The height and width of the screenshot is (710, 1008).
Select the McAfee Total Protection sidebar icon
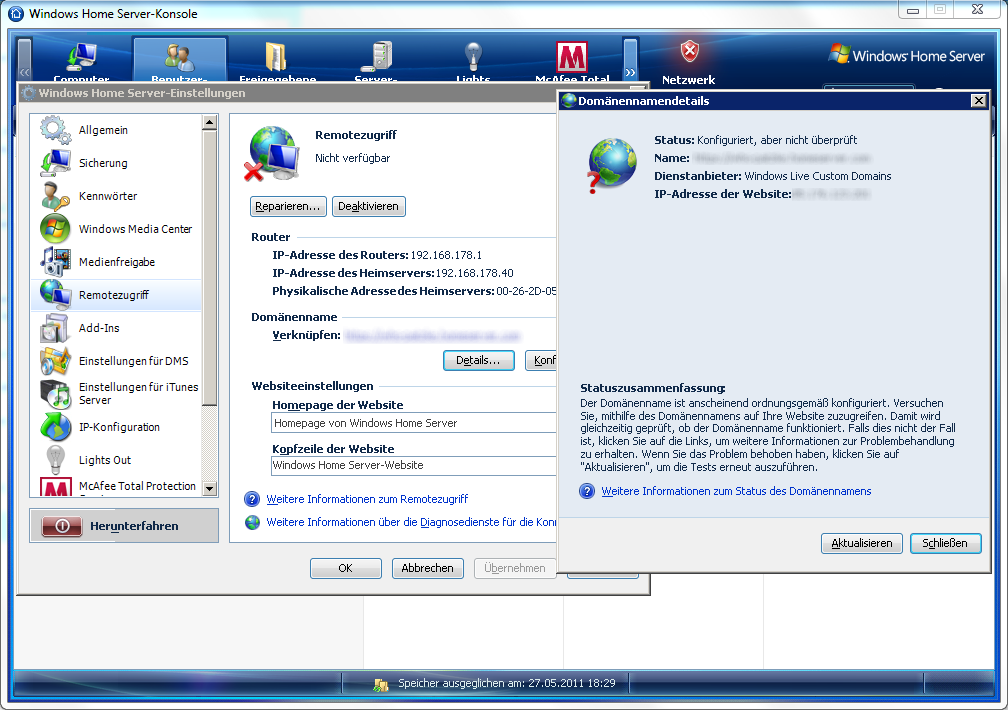coord(55,487)
